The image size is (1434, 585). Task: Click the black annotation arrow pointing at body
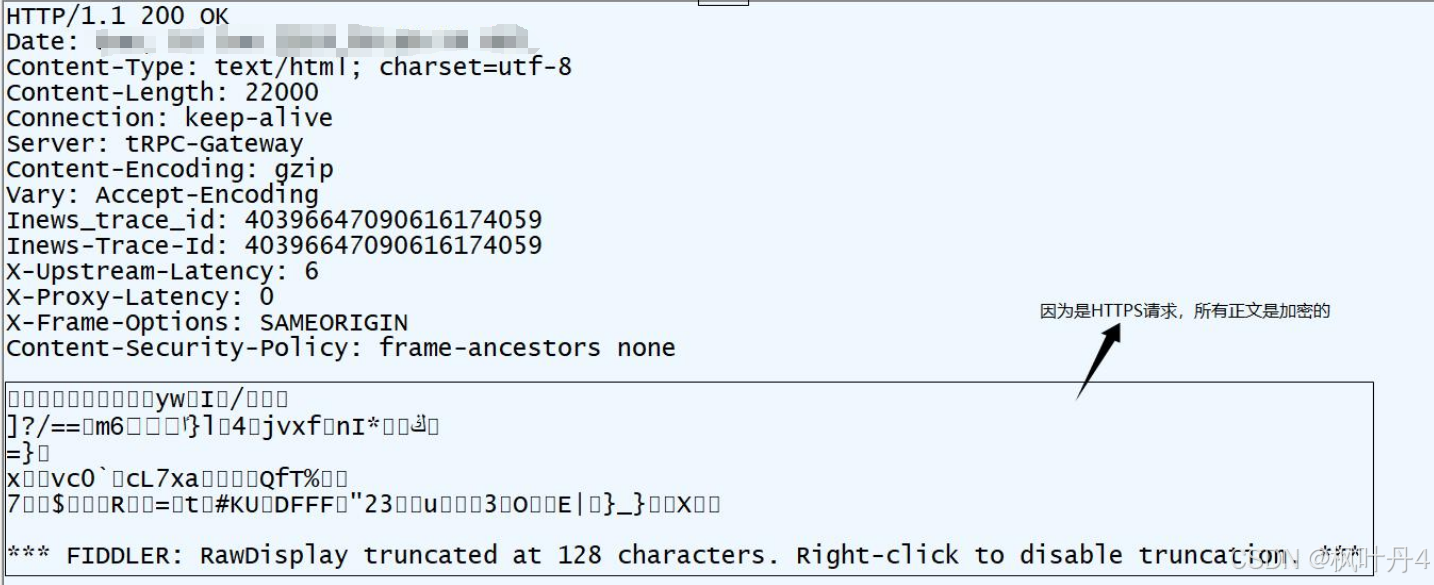(1098, 362)
